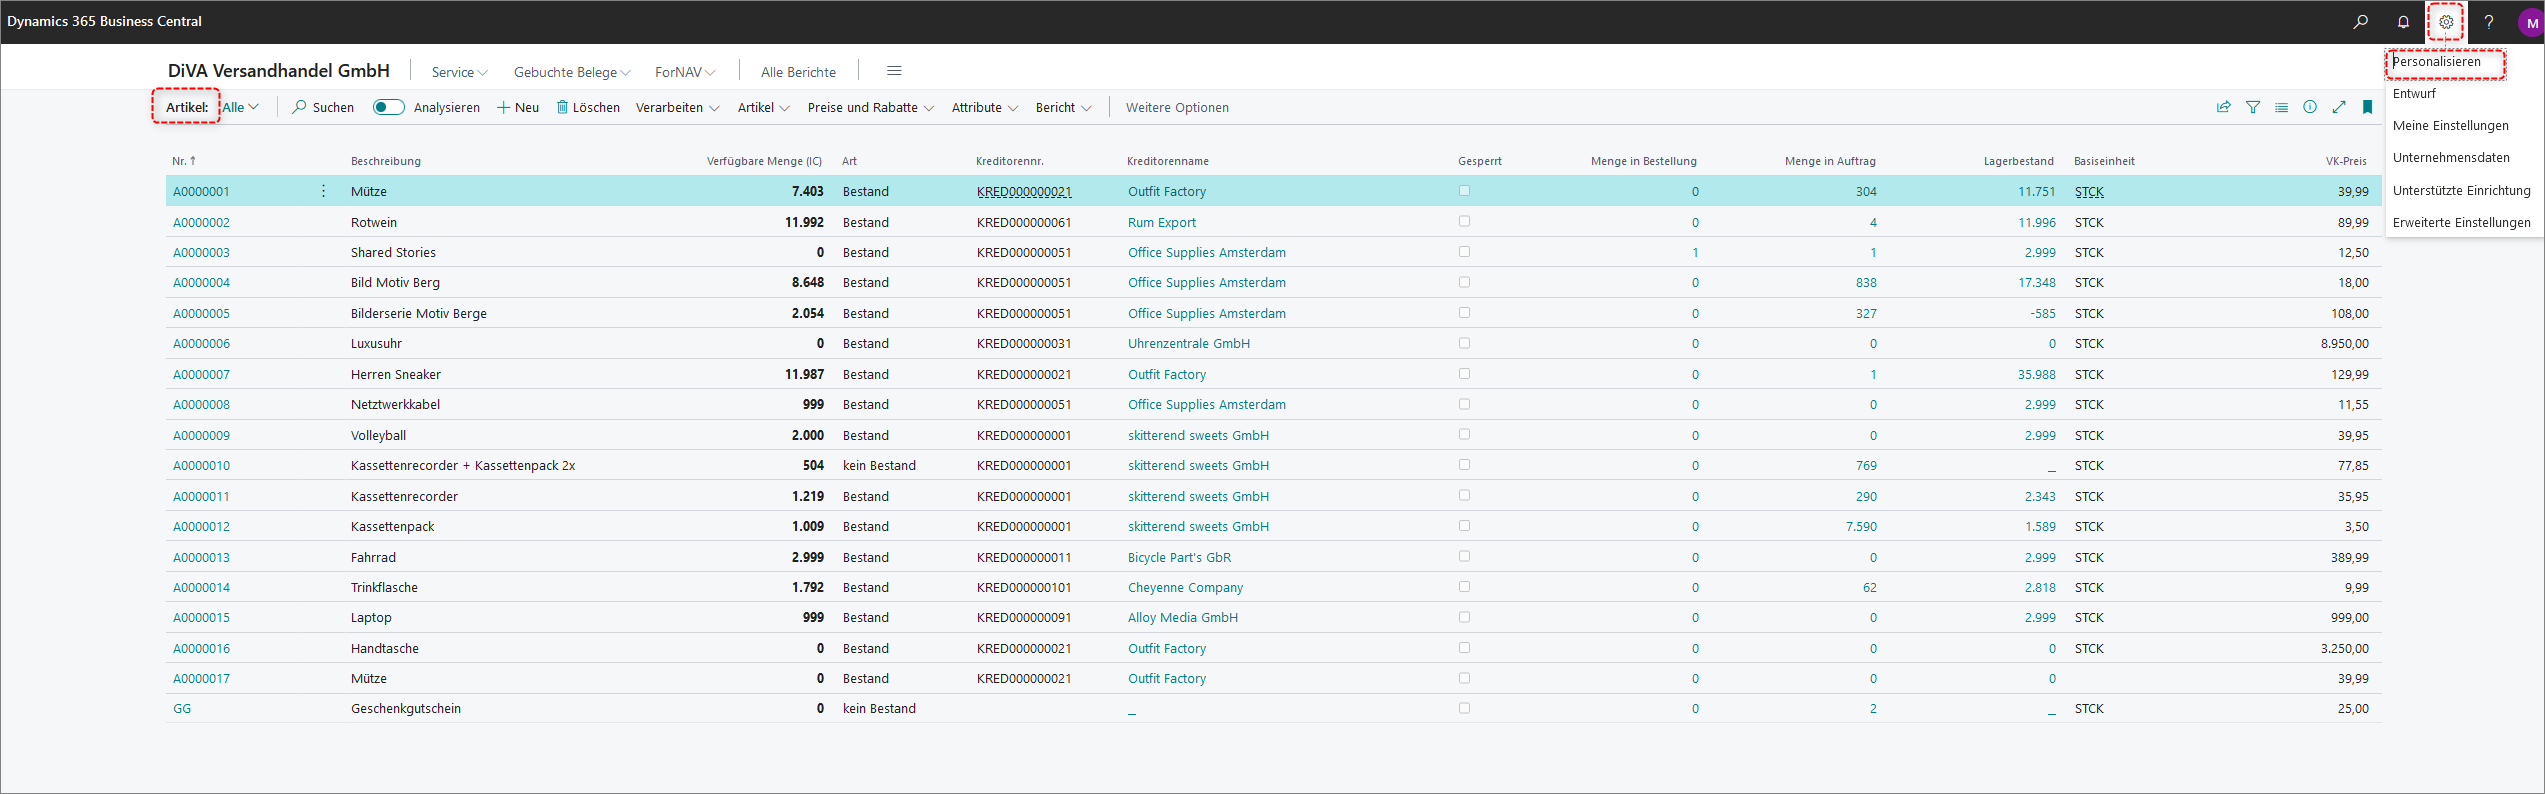Click Löschen to delete item
This screenshot has height=794, width=2545.
(588, 107)
